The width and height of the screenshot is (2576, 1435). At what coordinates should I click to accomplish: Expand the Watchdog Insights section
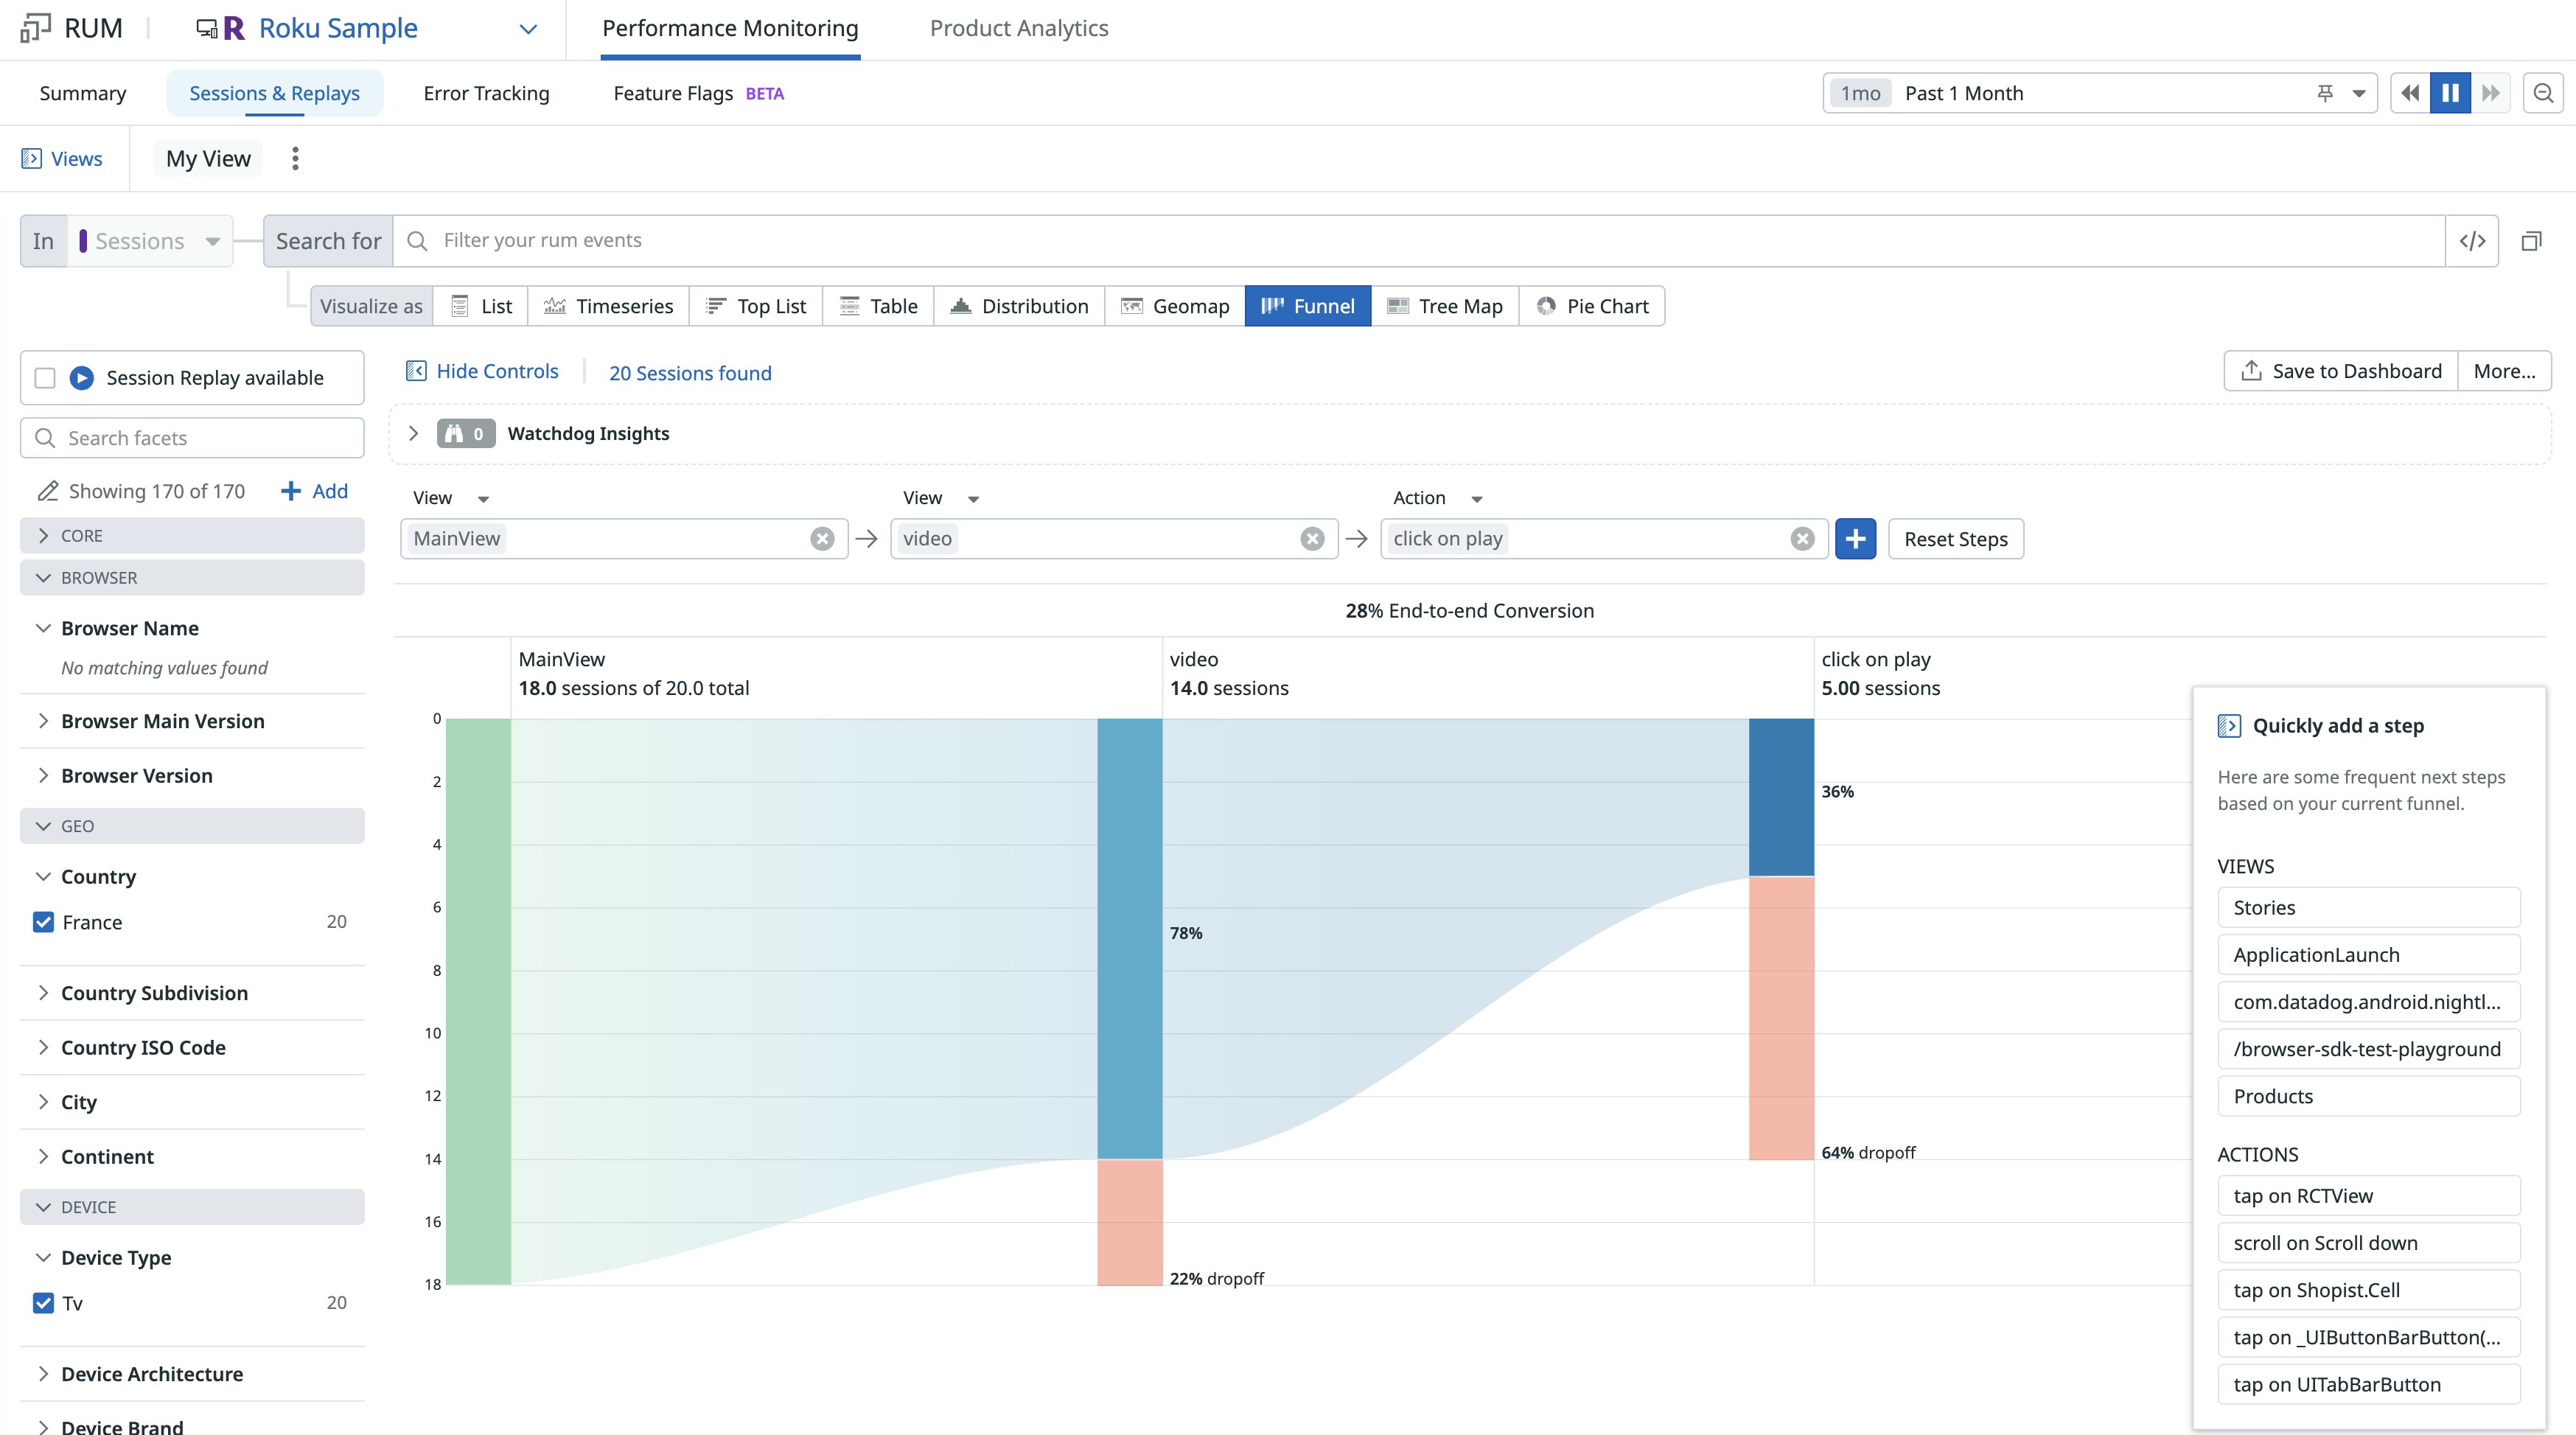[x=413, y=433]
